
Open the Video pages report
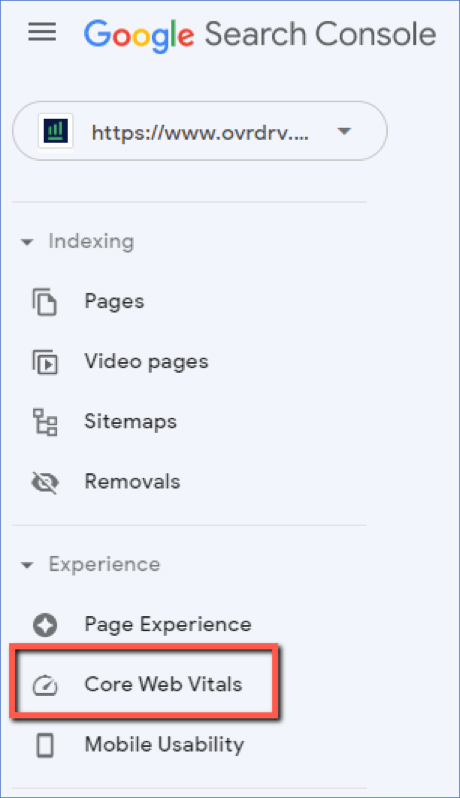[147, 362]
